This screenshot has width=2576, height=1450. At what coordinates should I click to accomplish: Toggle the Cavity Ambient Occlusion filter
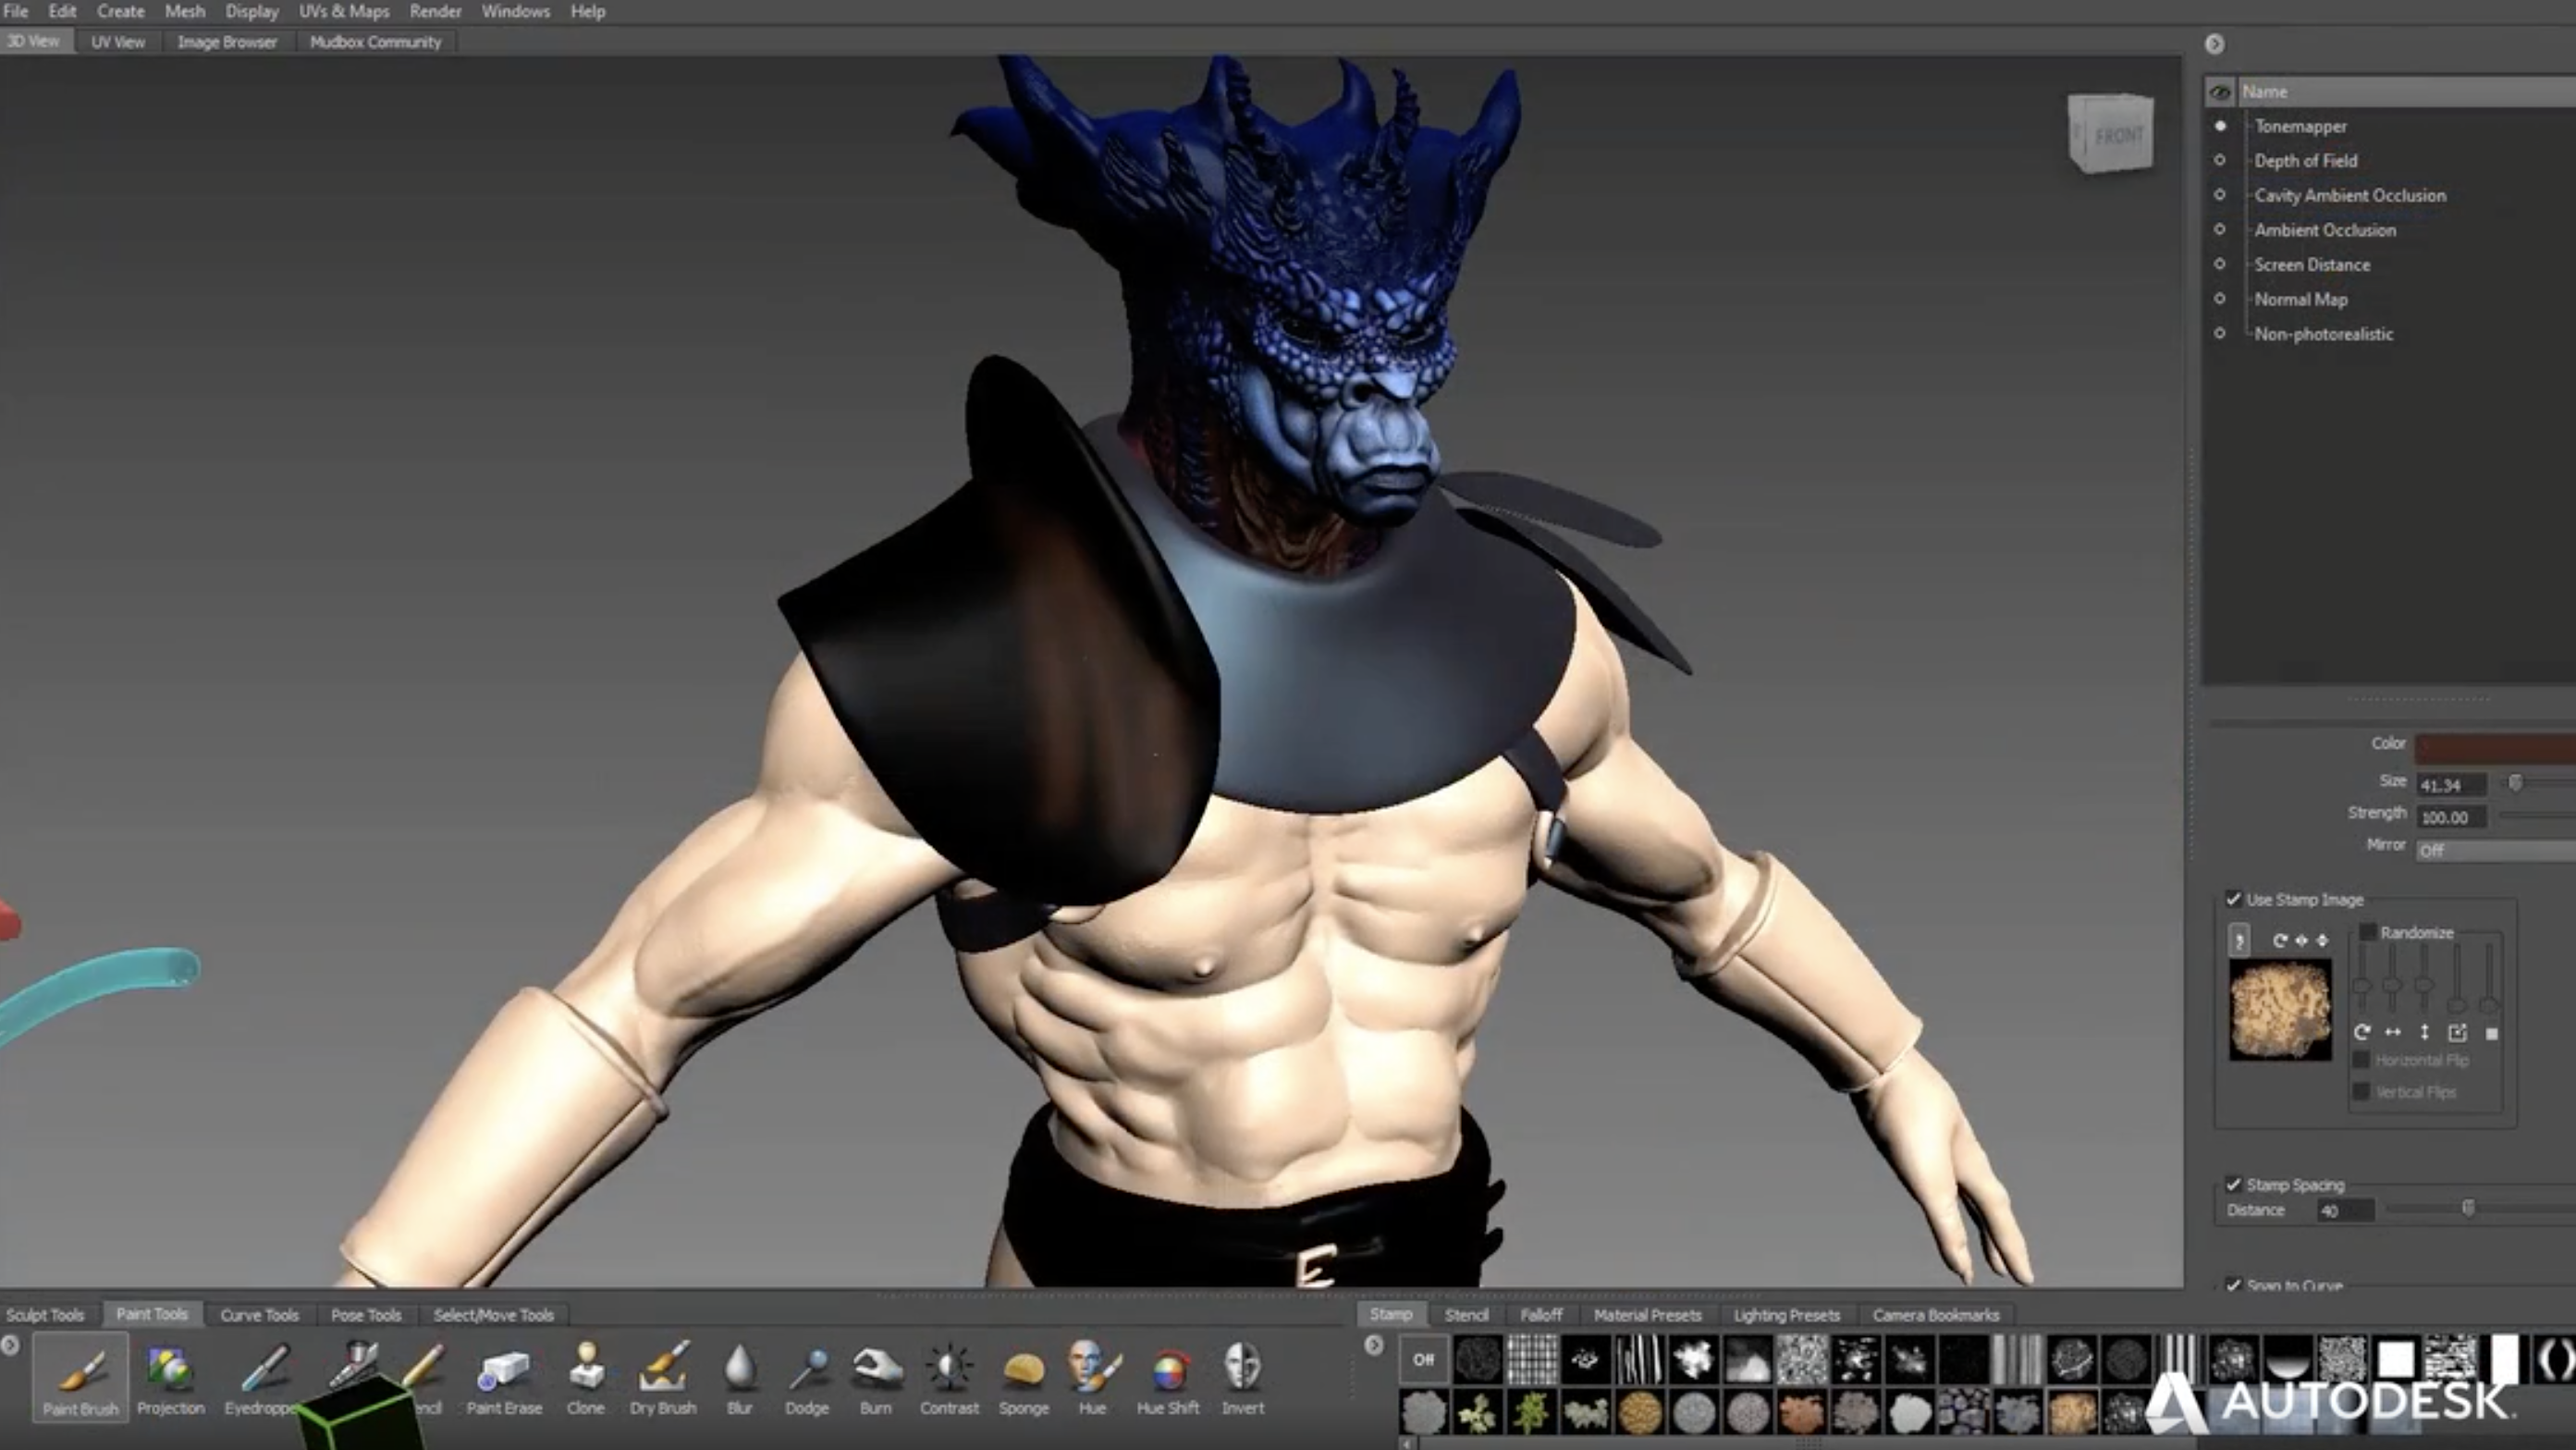(x=2220, y=195)
